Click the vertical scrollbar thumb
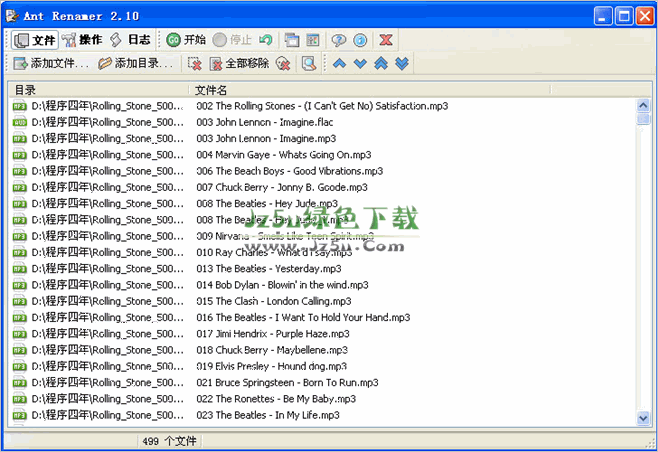 (x=643, y=119)
